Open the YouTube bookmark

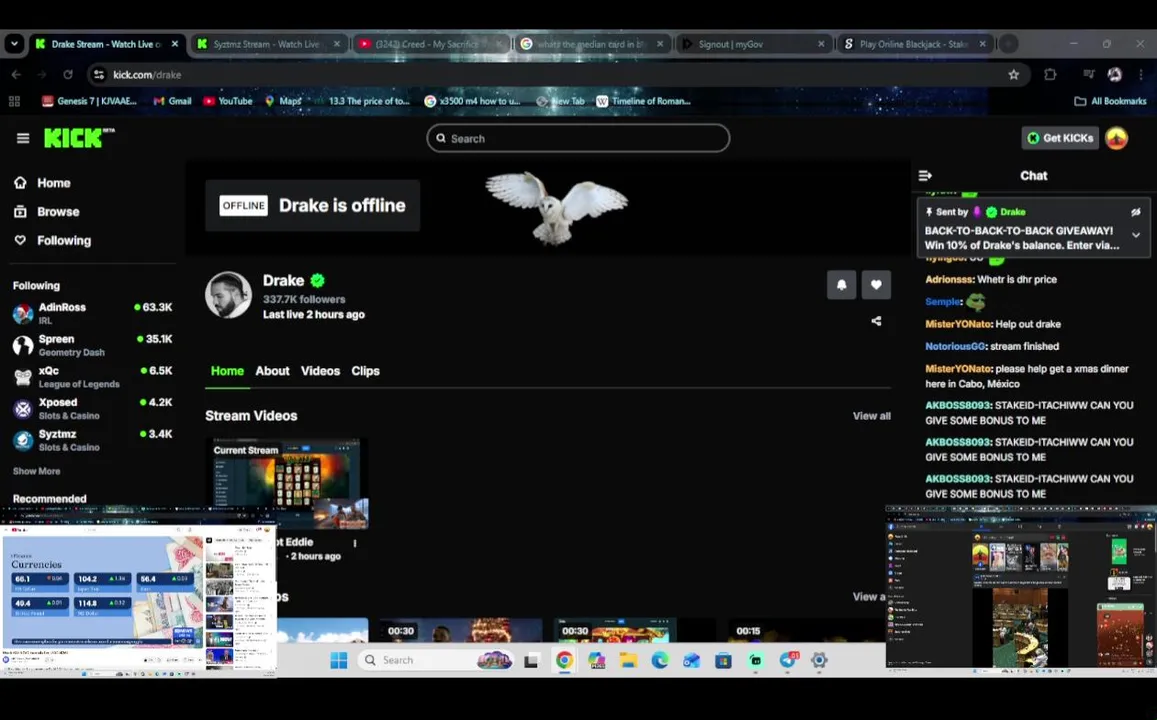tap(228, 101)
